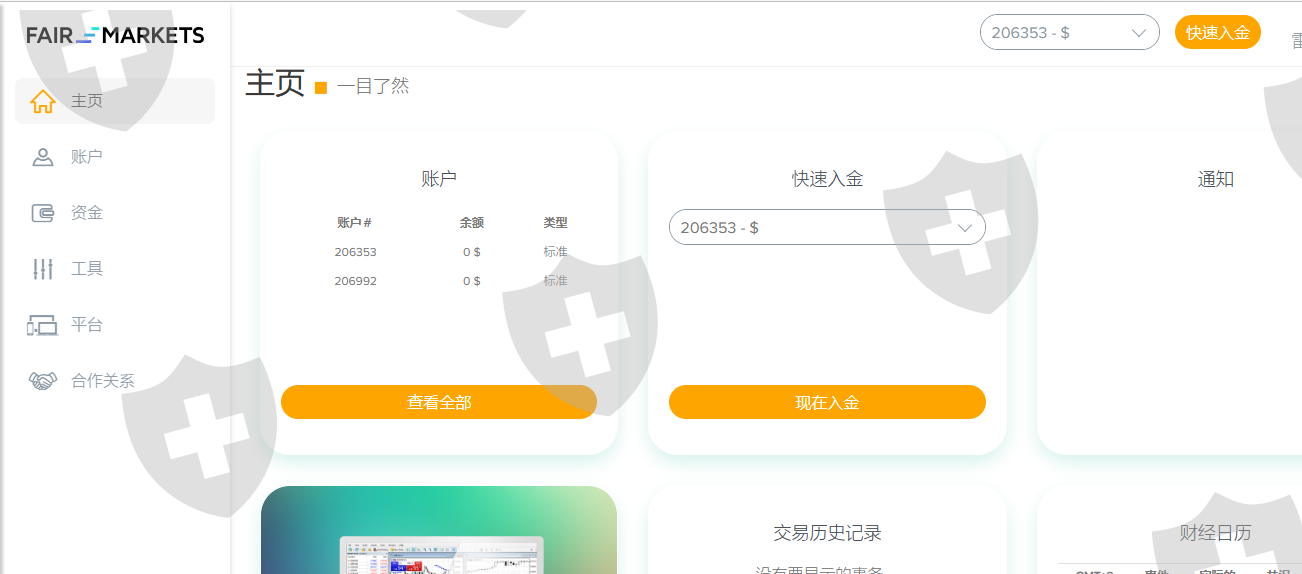1302x574 pixels.
Task: Click the 账户 # column header
Action: click(x=354, y=223)
